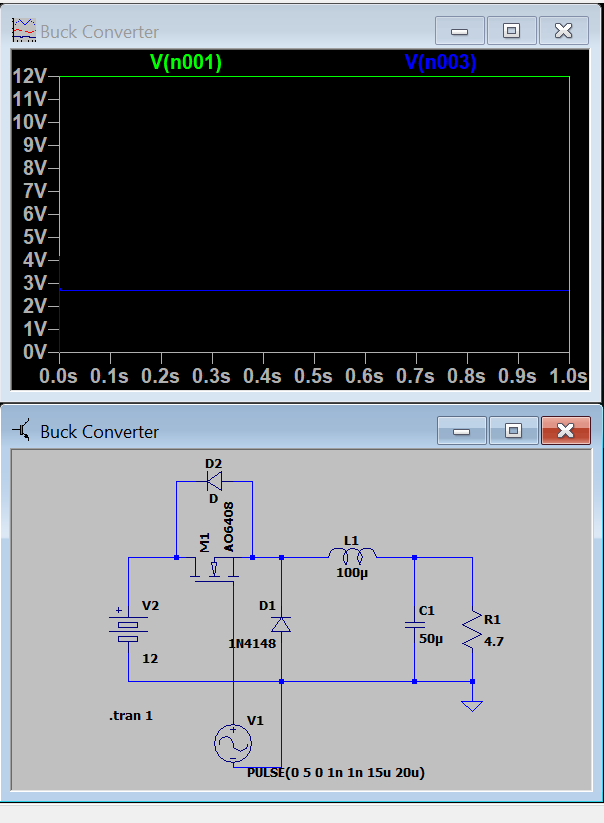The image size is (604, 823).
Task: Close the waveform plot window
Action: coord(564,30)
